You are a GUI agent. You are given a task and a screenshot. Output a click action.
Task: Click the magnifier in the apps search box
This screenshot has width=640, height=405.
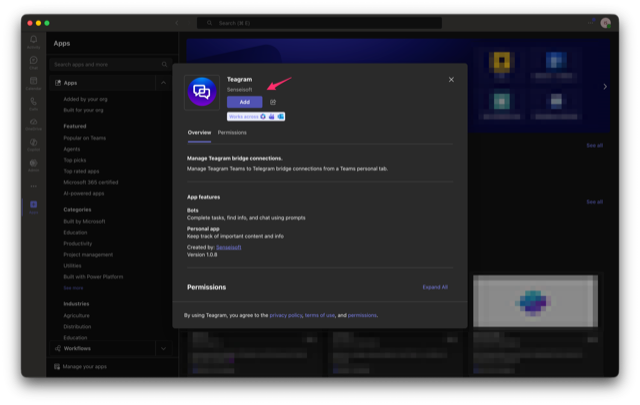(164, 65)
